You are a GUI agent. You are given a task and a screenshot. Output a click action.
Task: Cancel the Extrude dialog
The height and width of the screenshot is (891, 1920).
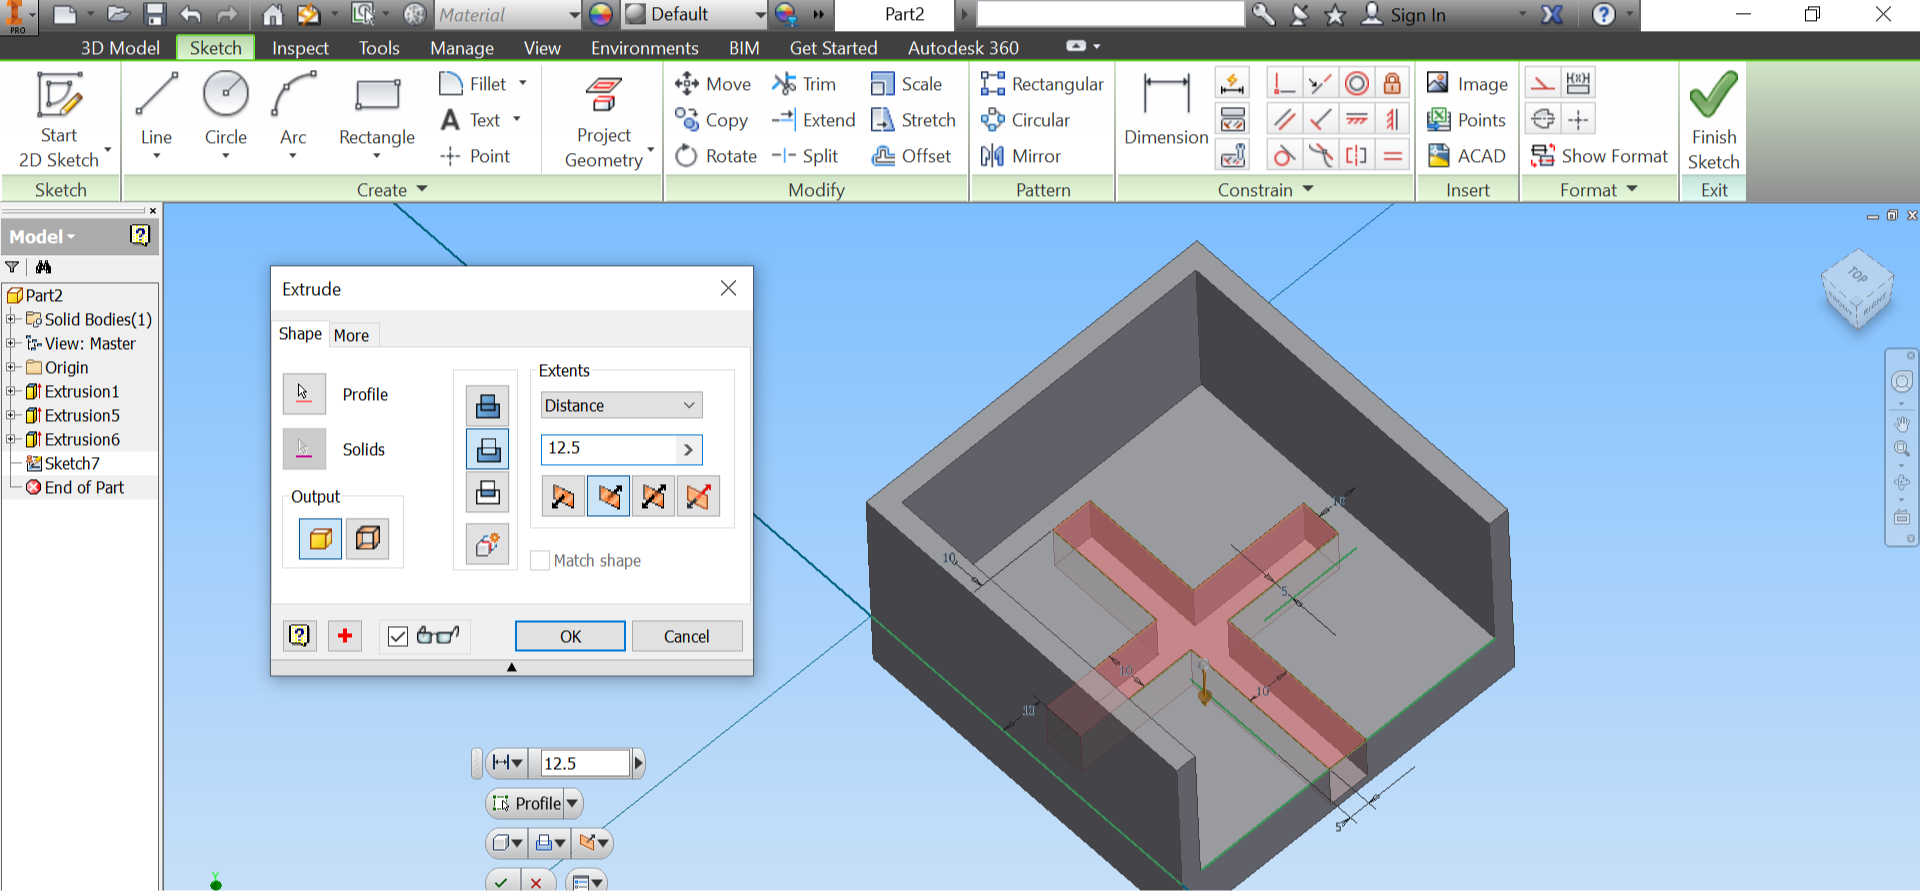(x=687, y=636)
